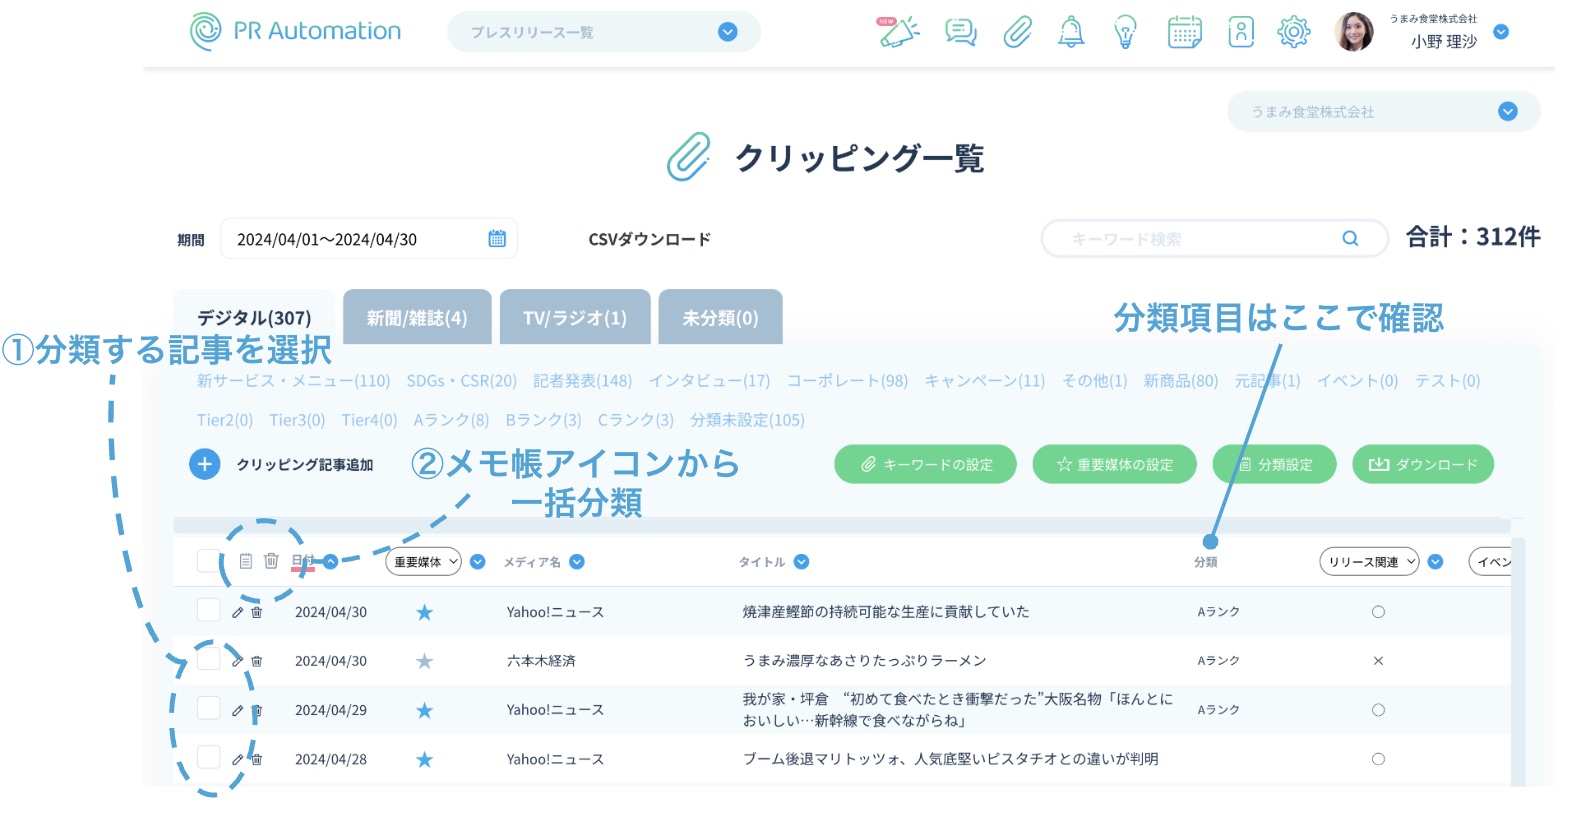Click the lightbulb ideas icon
Screen dimensions: 1572x814
pyautogui.click(x=1125, y=32)
